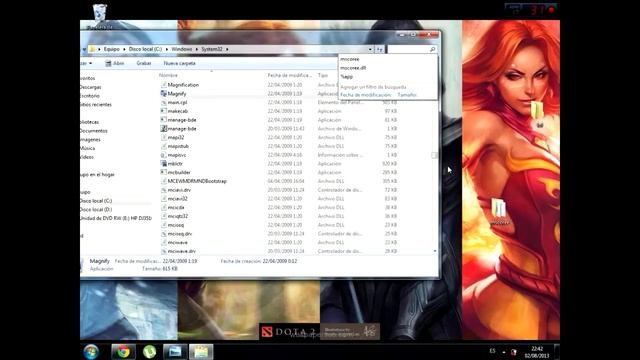
Task: Select the mciseq.drv file icon
Action: [164, 234]
